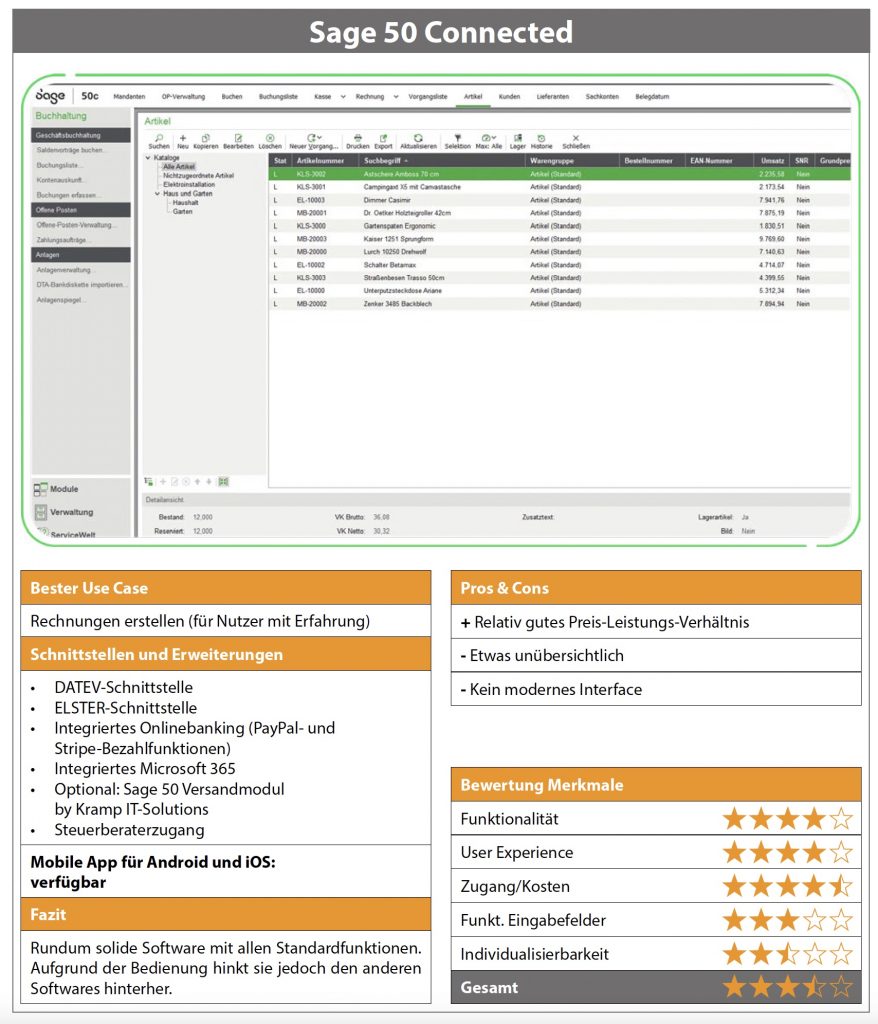
Task: Expand the Rechnung dropdown arrow
Action: [396, 97]
